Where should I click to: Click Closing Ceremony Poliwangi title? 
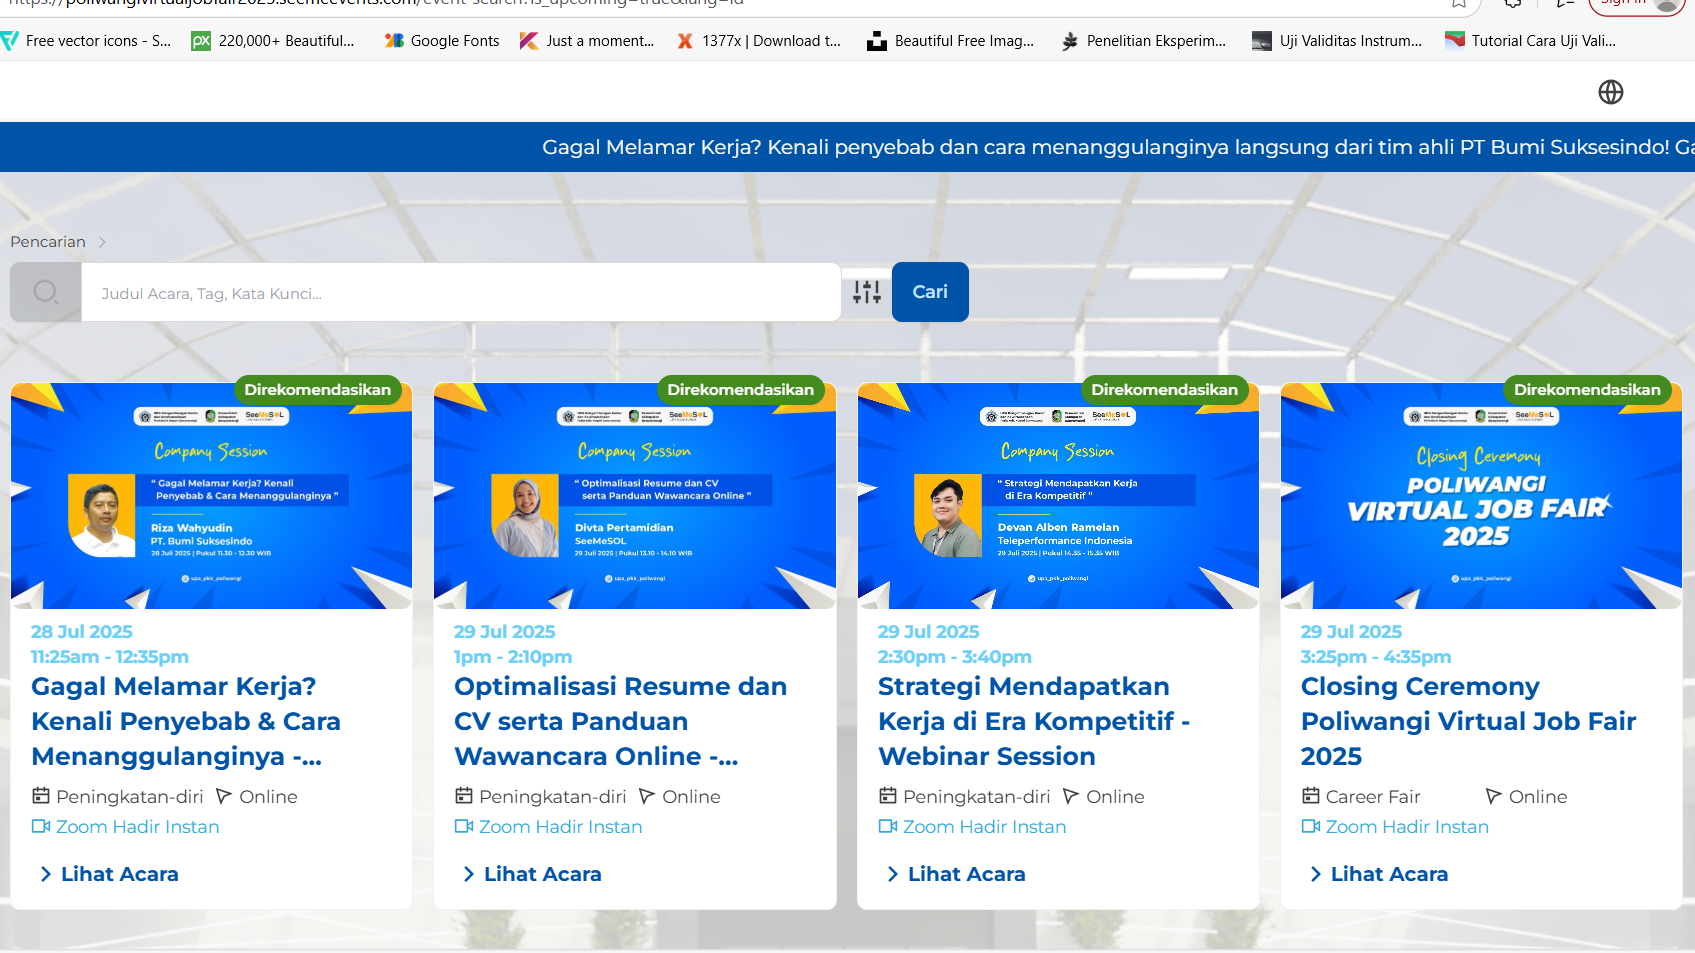tap(1468, 721)
